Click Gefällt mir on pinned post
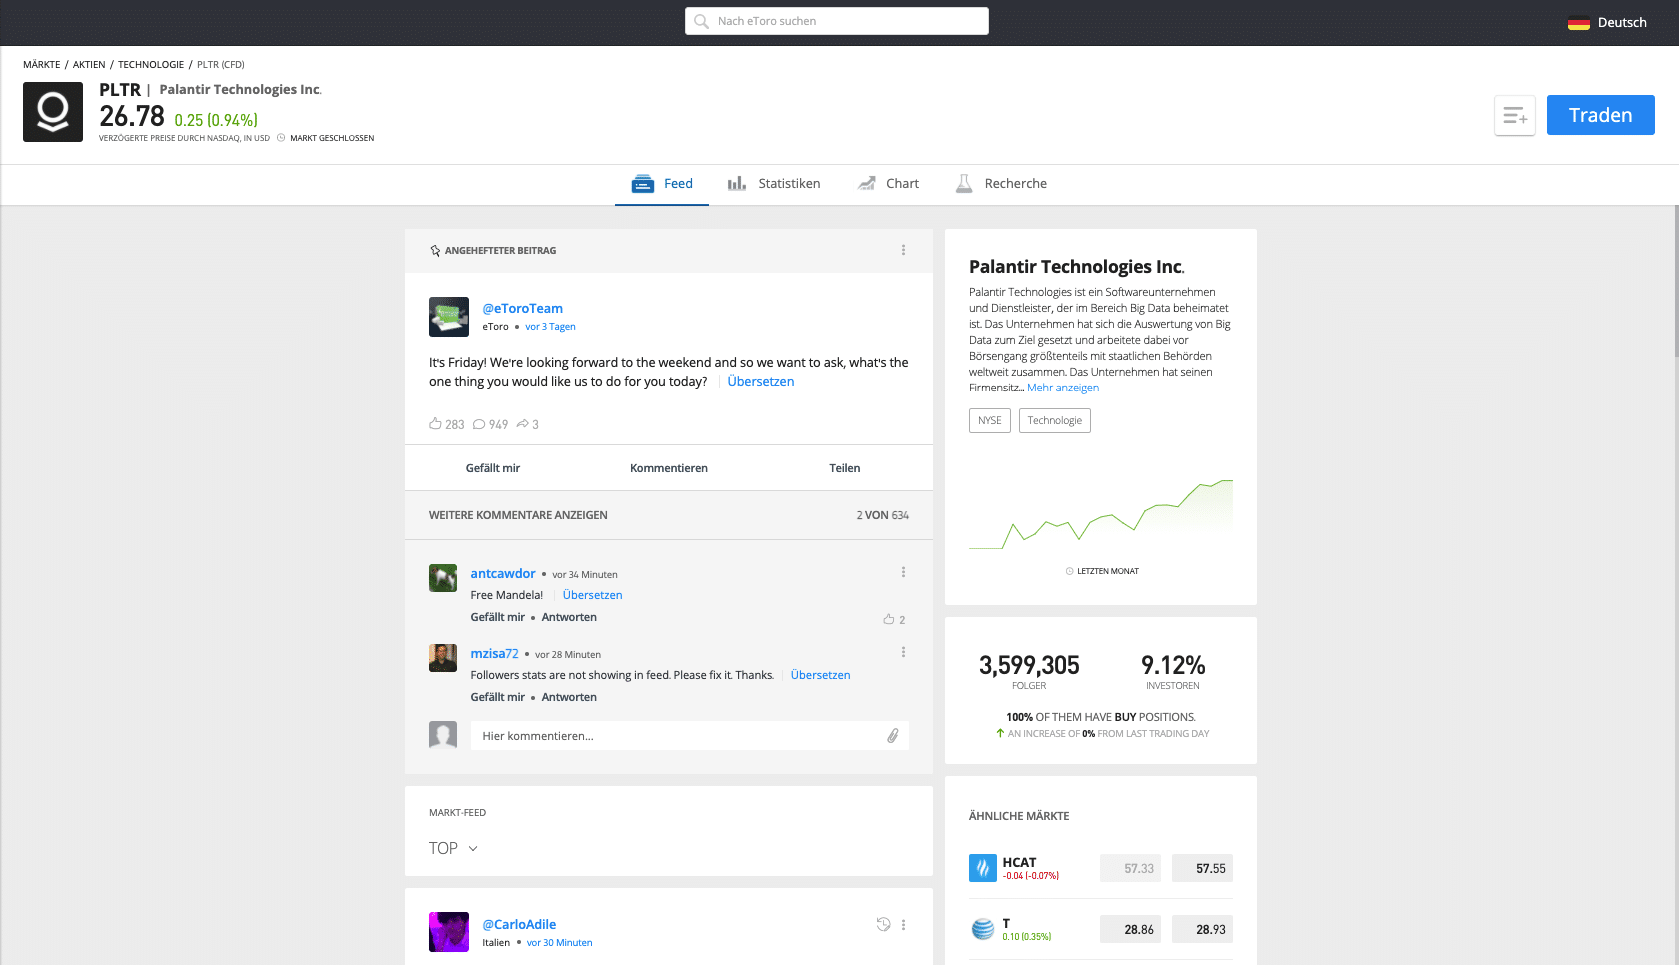This screenshot has height=965, width=1679. click(x=493, y=468)
